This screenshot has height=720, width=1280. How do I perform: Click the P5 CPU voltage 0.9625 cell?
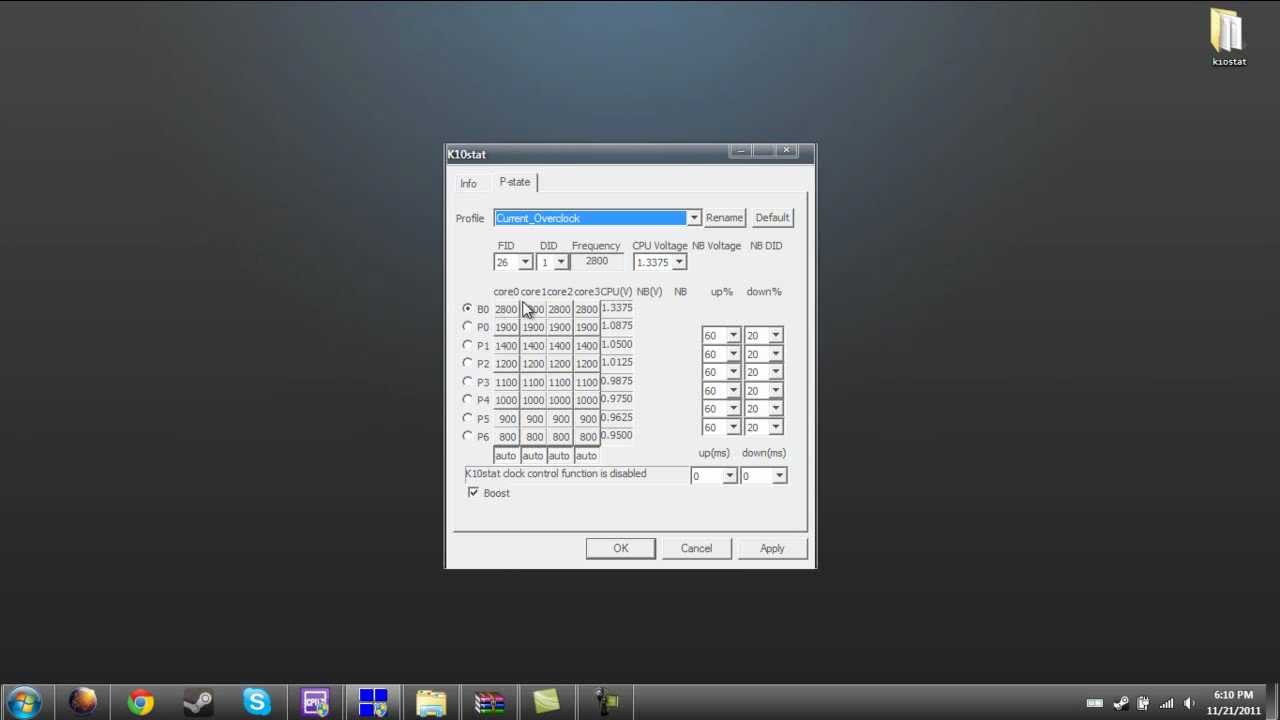(x=617, y=418)
